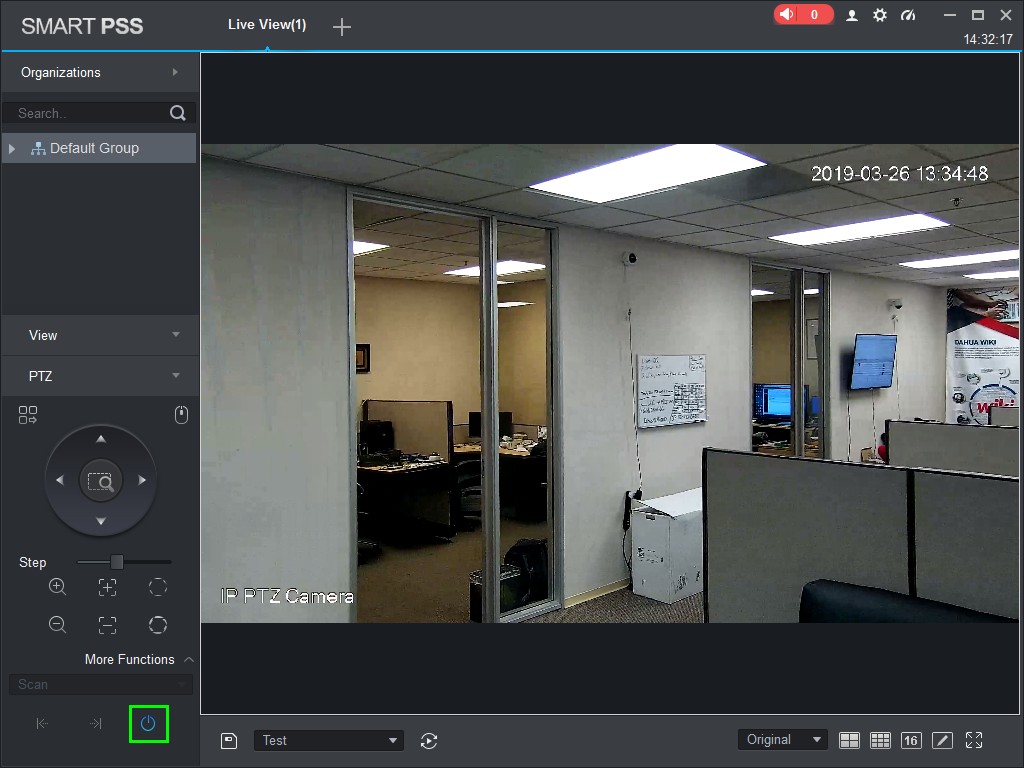The height and width of the screenshot is (768, 1024).
Task: Collapse the More Functions section
Action: tap(189, 660)
